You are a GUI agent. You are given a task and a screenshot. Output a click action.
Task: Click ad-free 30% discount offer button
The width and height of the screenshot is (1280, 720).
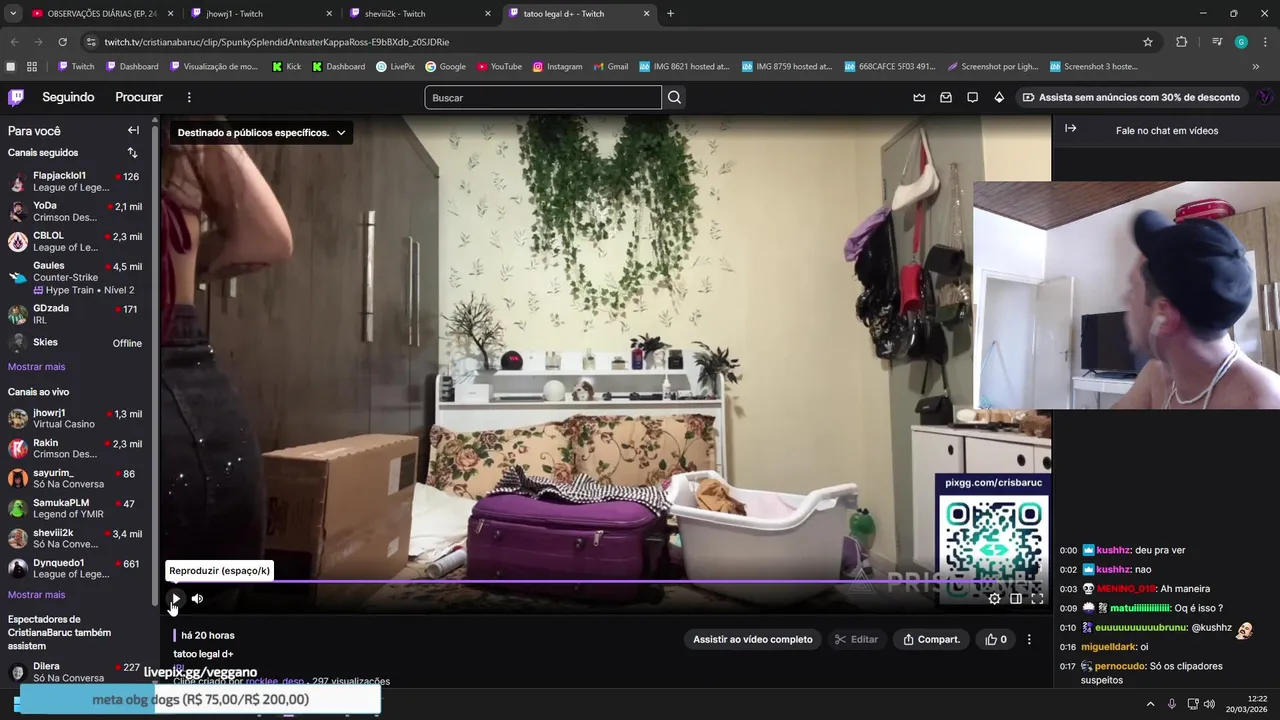pyautogui.click(x=1131, y=97)
